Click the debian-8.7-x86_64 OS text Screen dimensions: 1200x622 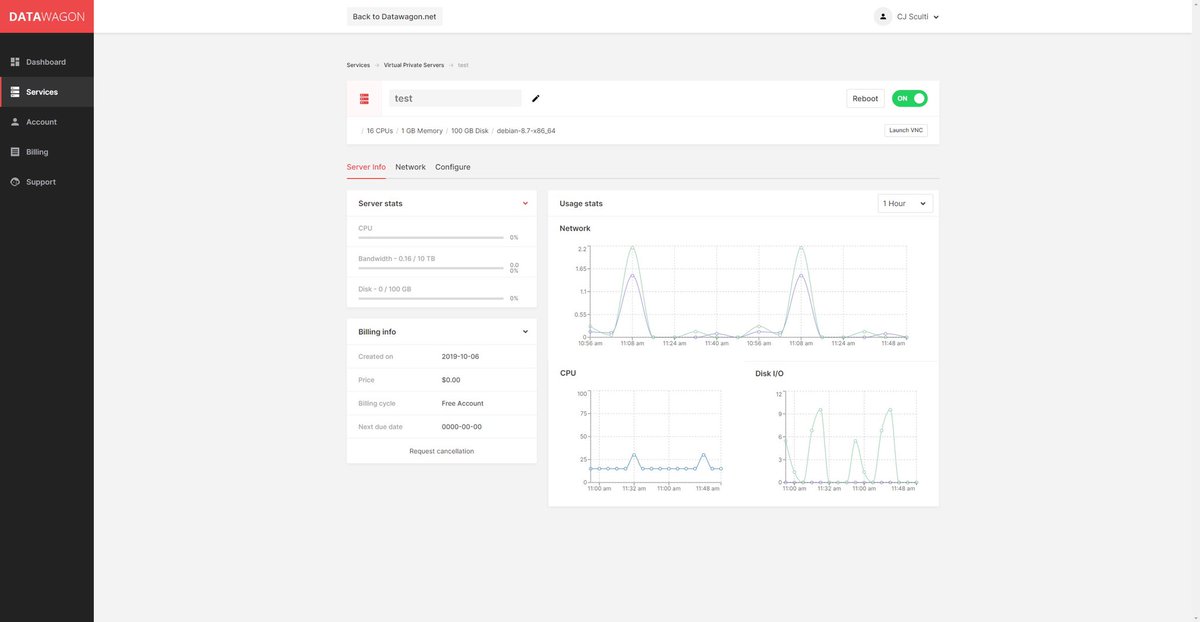coord(525,130)
